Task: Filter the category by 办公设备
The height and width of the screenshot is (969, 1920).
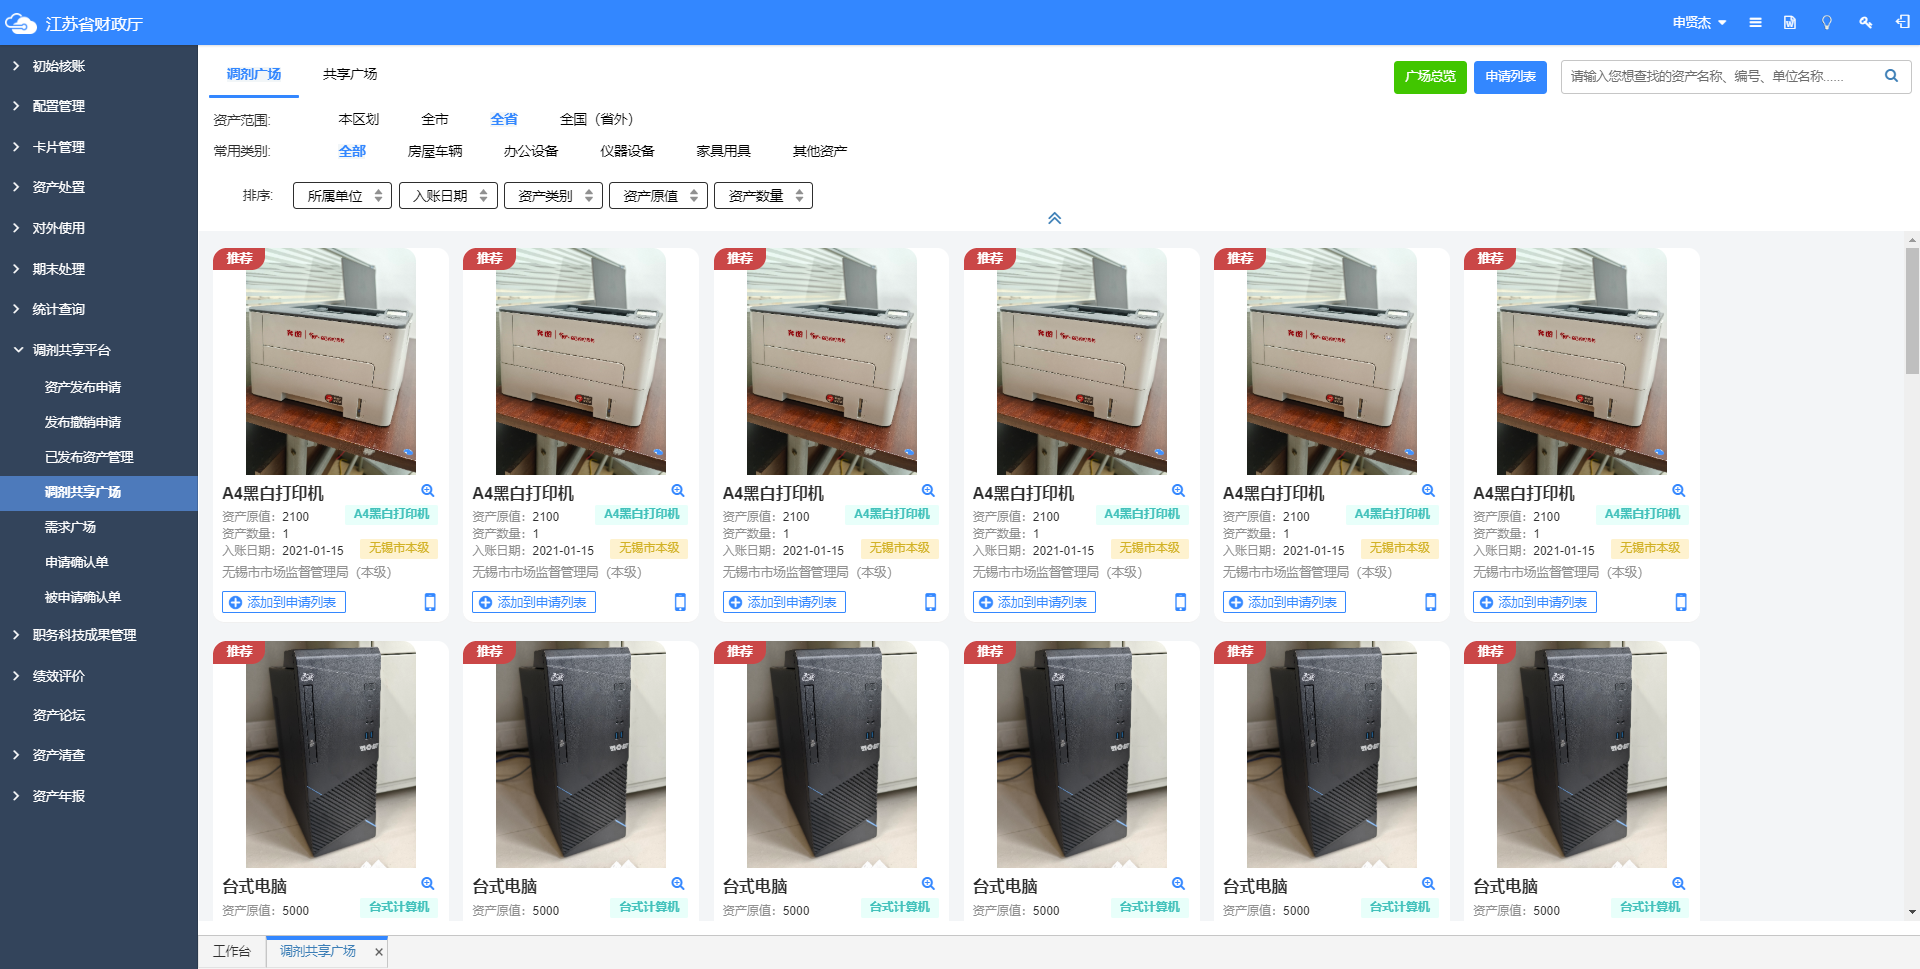Action: click(x=530, y=151)
